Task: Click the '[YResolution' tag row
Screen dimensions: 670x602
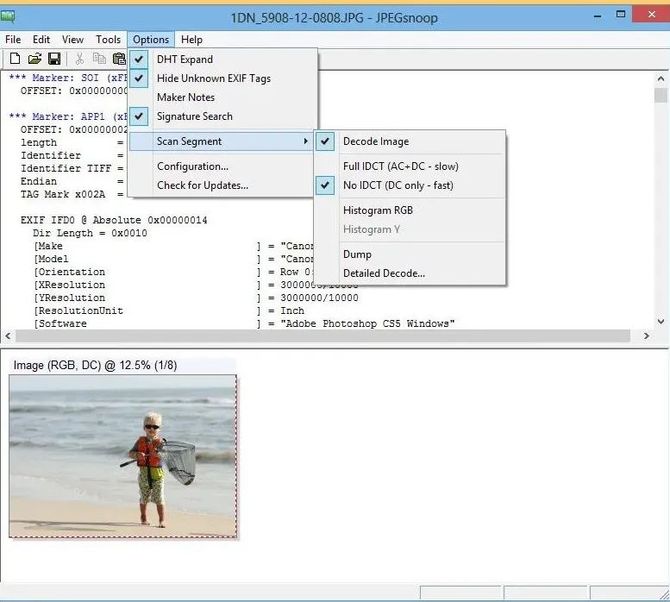Action: pyautogui.click(x=196, y=298)
